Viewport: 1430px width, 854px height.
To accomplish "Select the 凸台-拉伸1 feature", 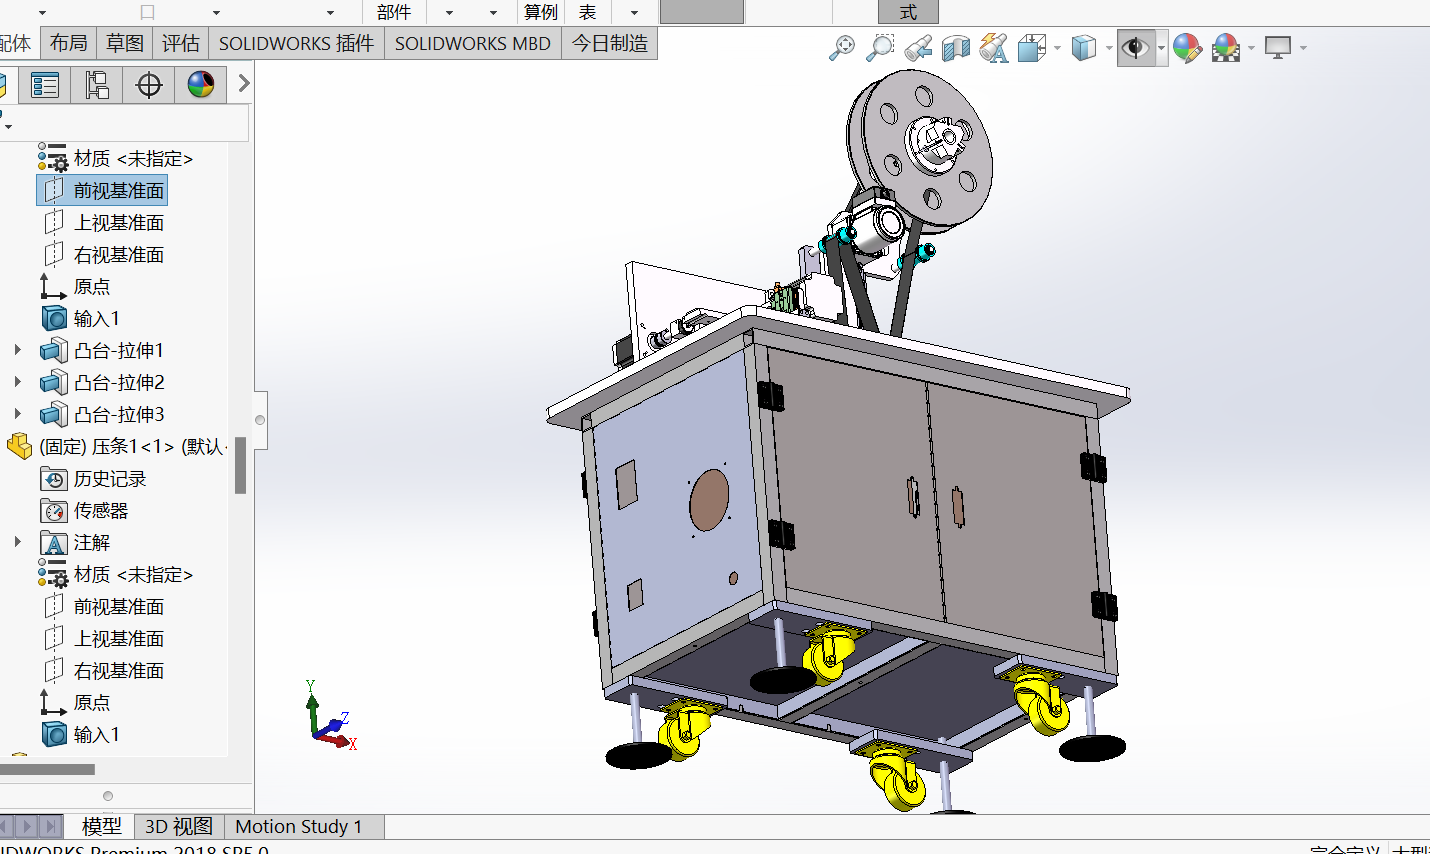I will [119, 350].
